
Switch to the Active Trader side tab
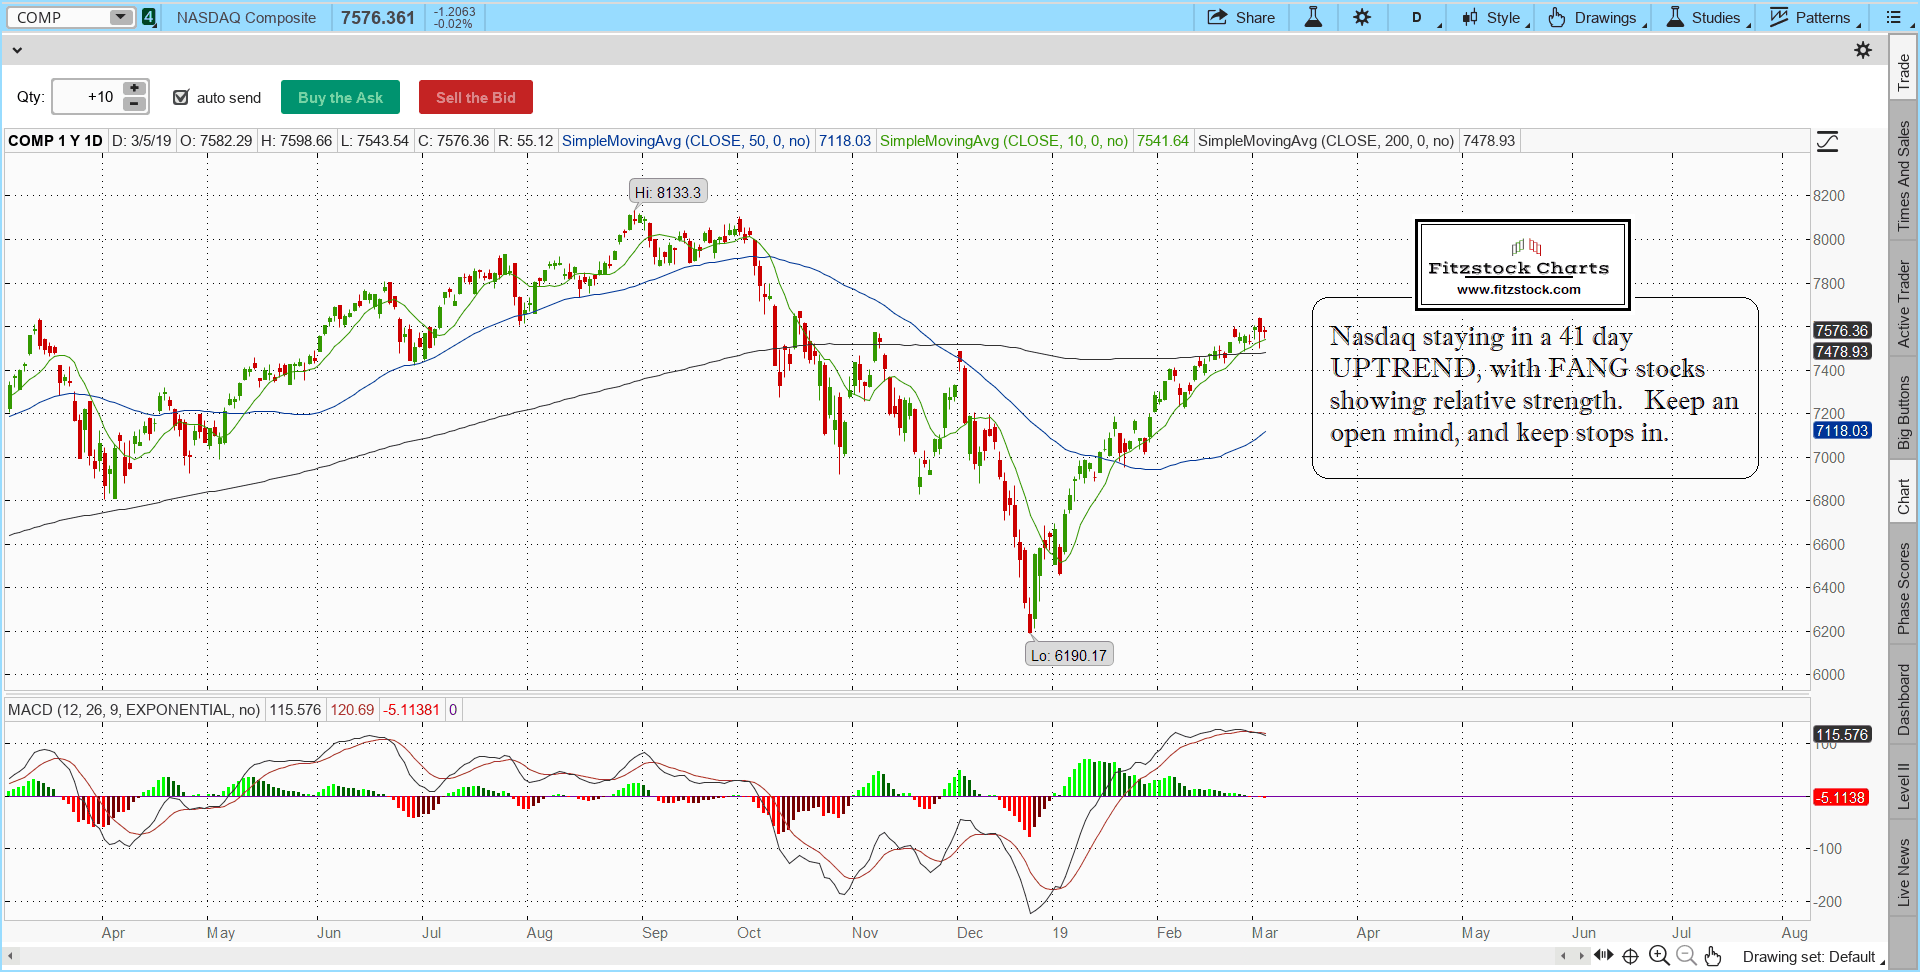tap(1903, 304)
